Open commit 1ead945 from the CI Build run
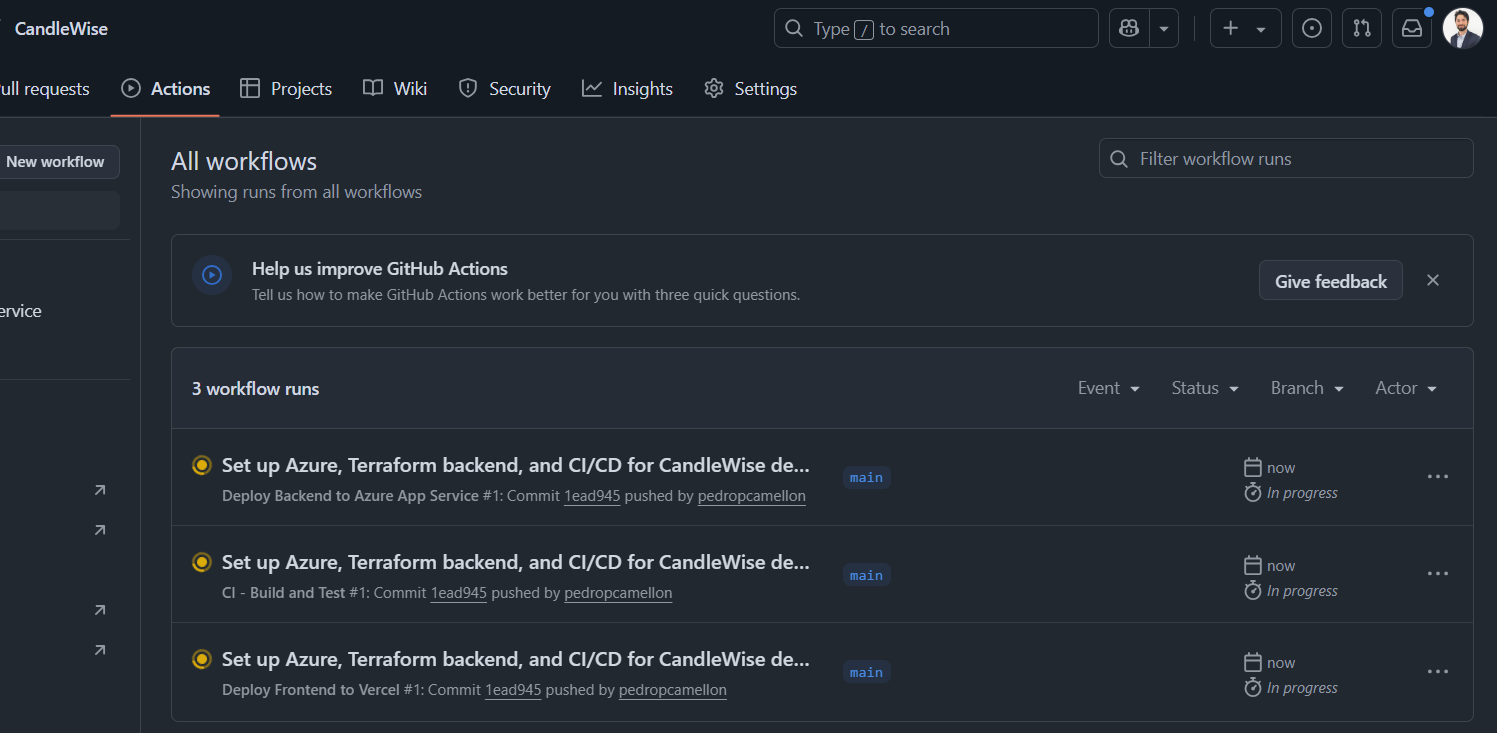The height and width of the screenshot is (733, 1497). pos(458,592)
